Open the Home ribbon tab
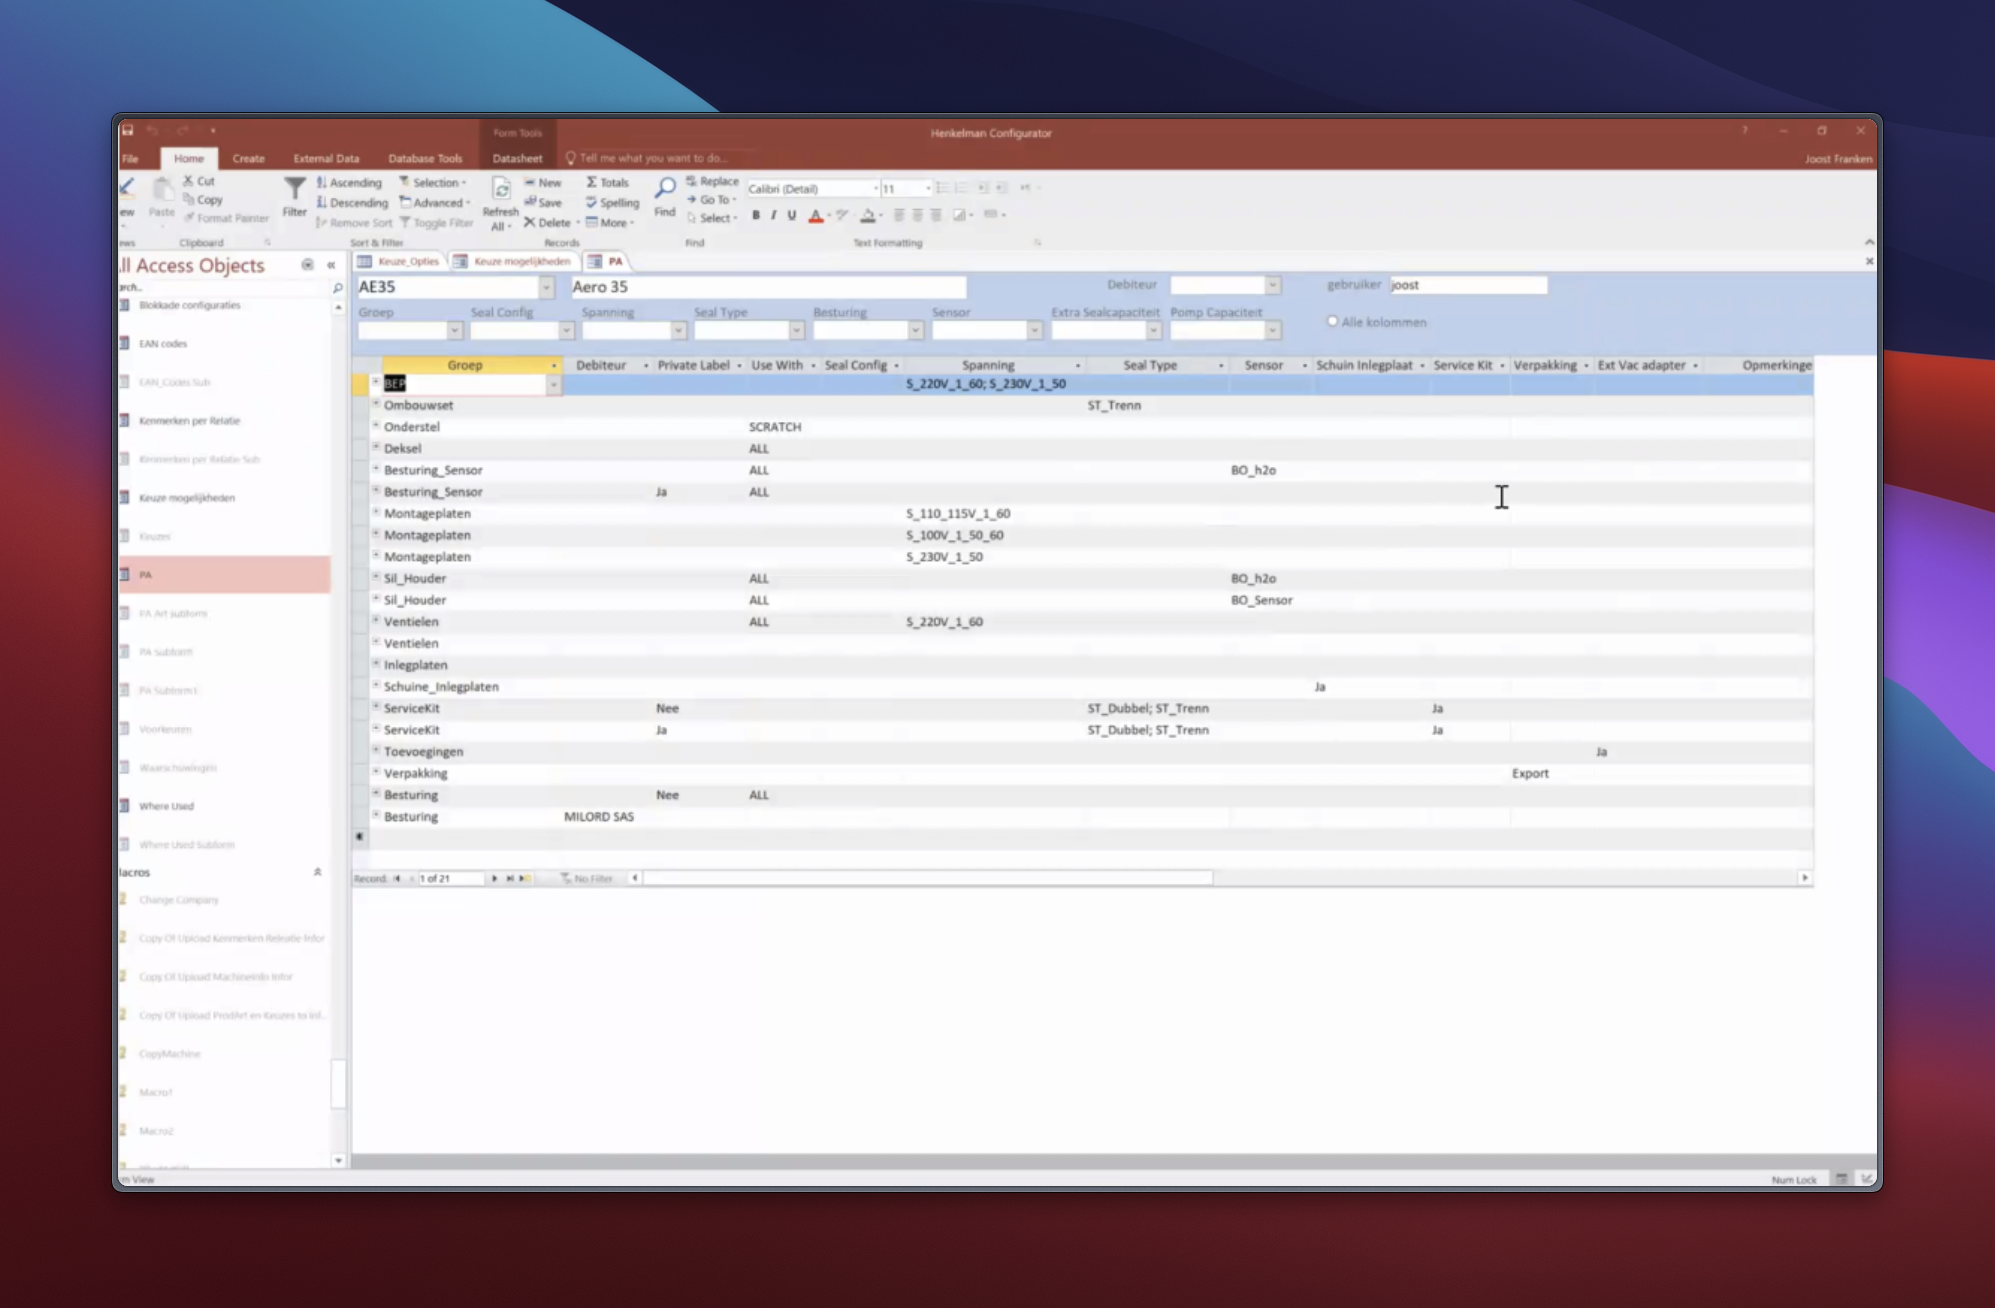 188,158
